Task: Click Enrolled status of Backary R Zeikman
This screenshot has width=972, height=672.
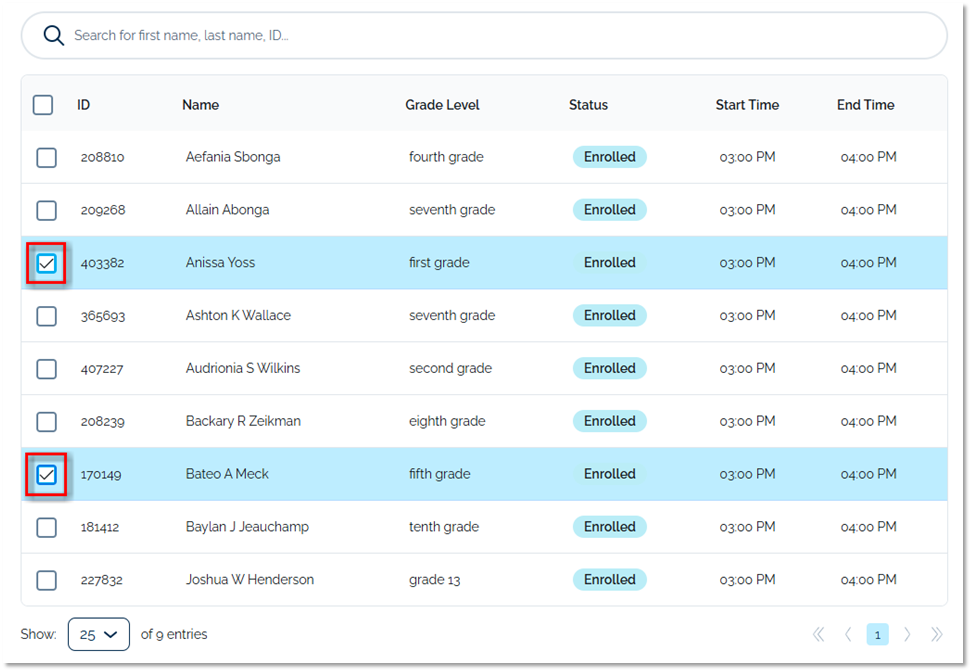Action: pyautogui.click(x=609, y=421)
